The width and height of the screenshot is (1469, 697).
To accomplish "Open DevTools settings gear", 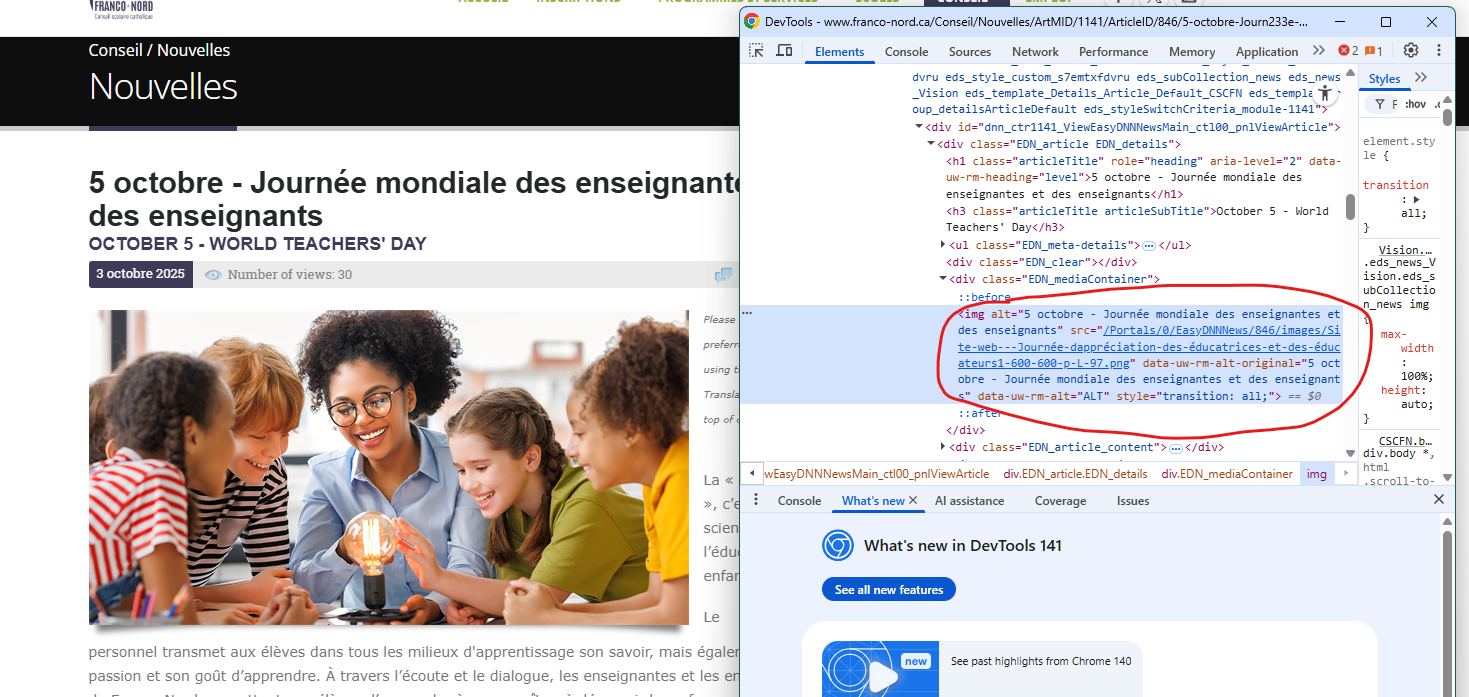I will pos(1411,51).
